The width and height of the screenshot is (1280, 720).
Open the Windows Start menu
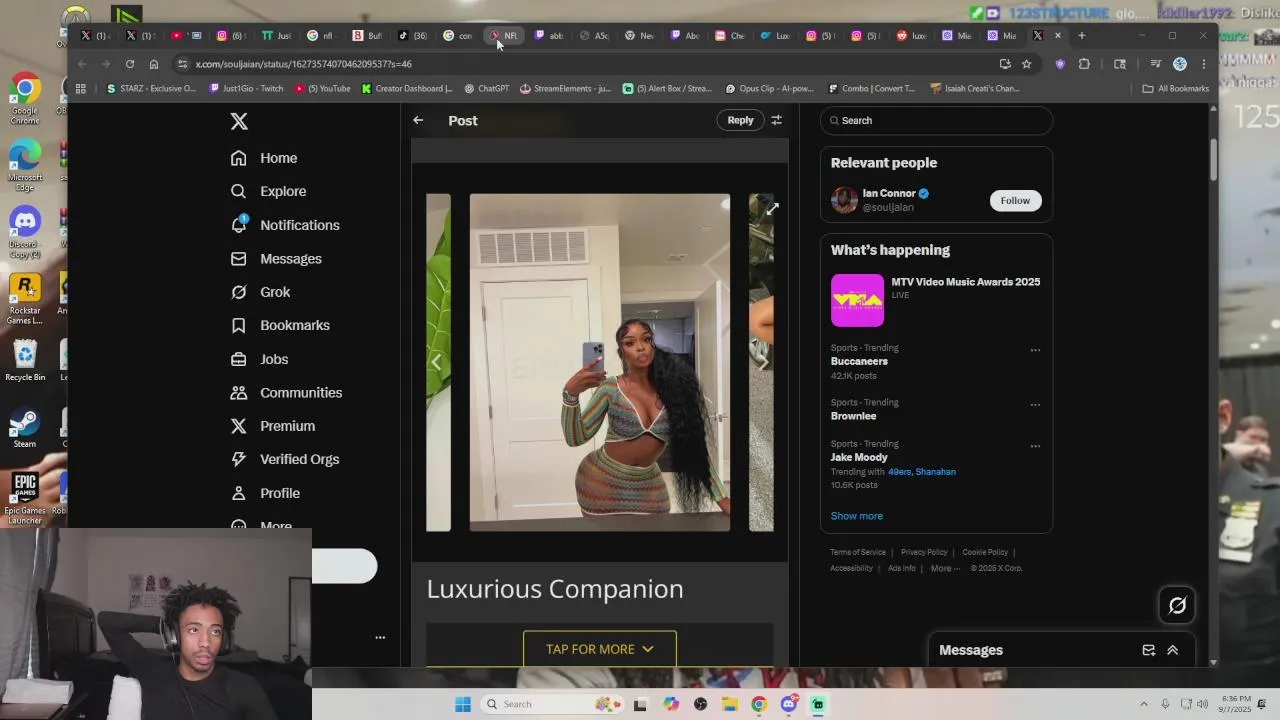tap(462, 704)
